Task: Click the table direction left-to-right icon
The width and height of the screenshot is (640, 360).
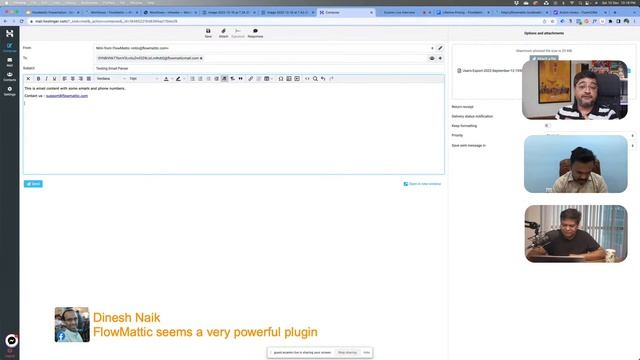Action: point(224,79)
